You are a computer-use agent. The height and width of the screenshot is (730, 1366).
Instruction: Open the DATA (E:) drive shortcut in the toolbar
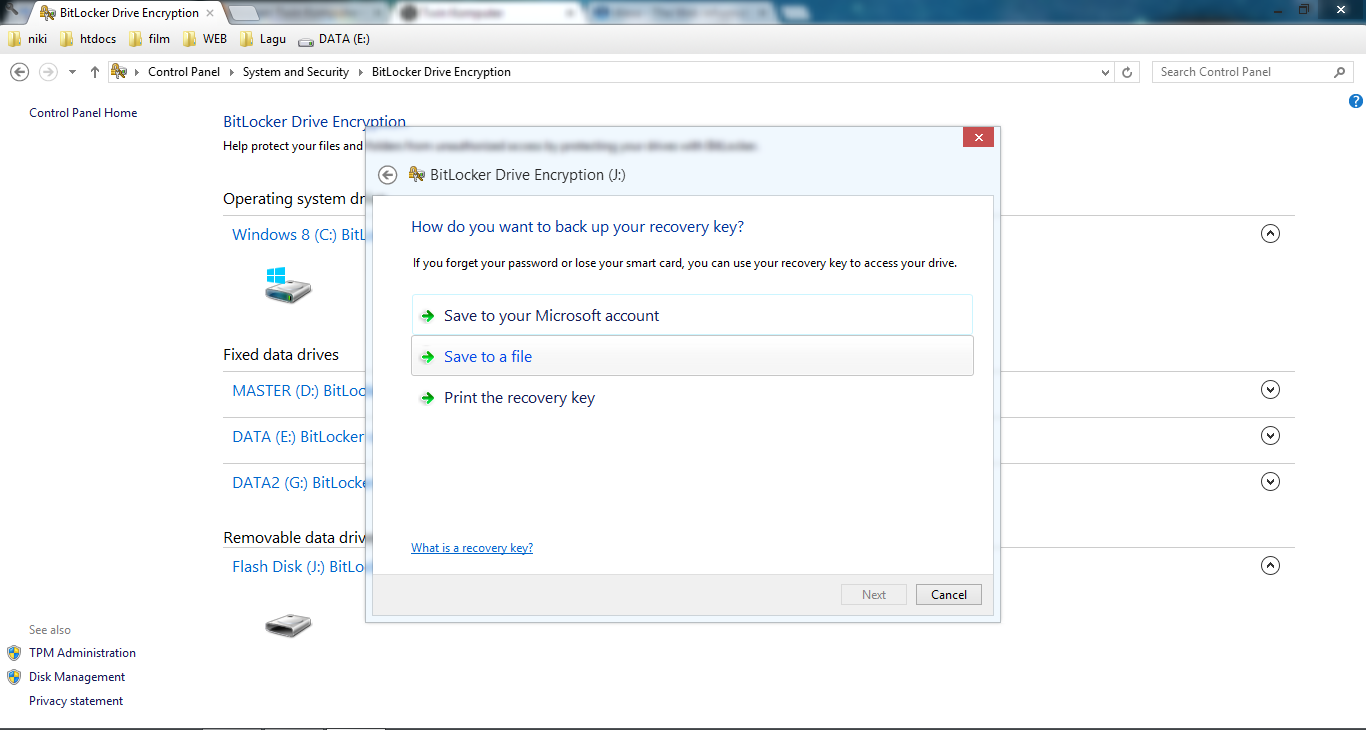[x=334, y=39]
